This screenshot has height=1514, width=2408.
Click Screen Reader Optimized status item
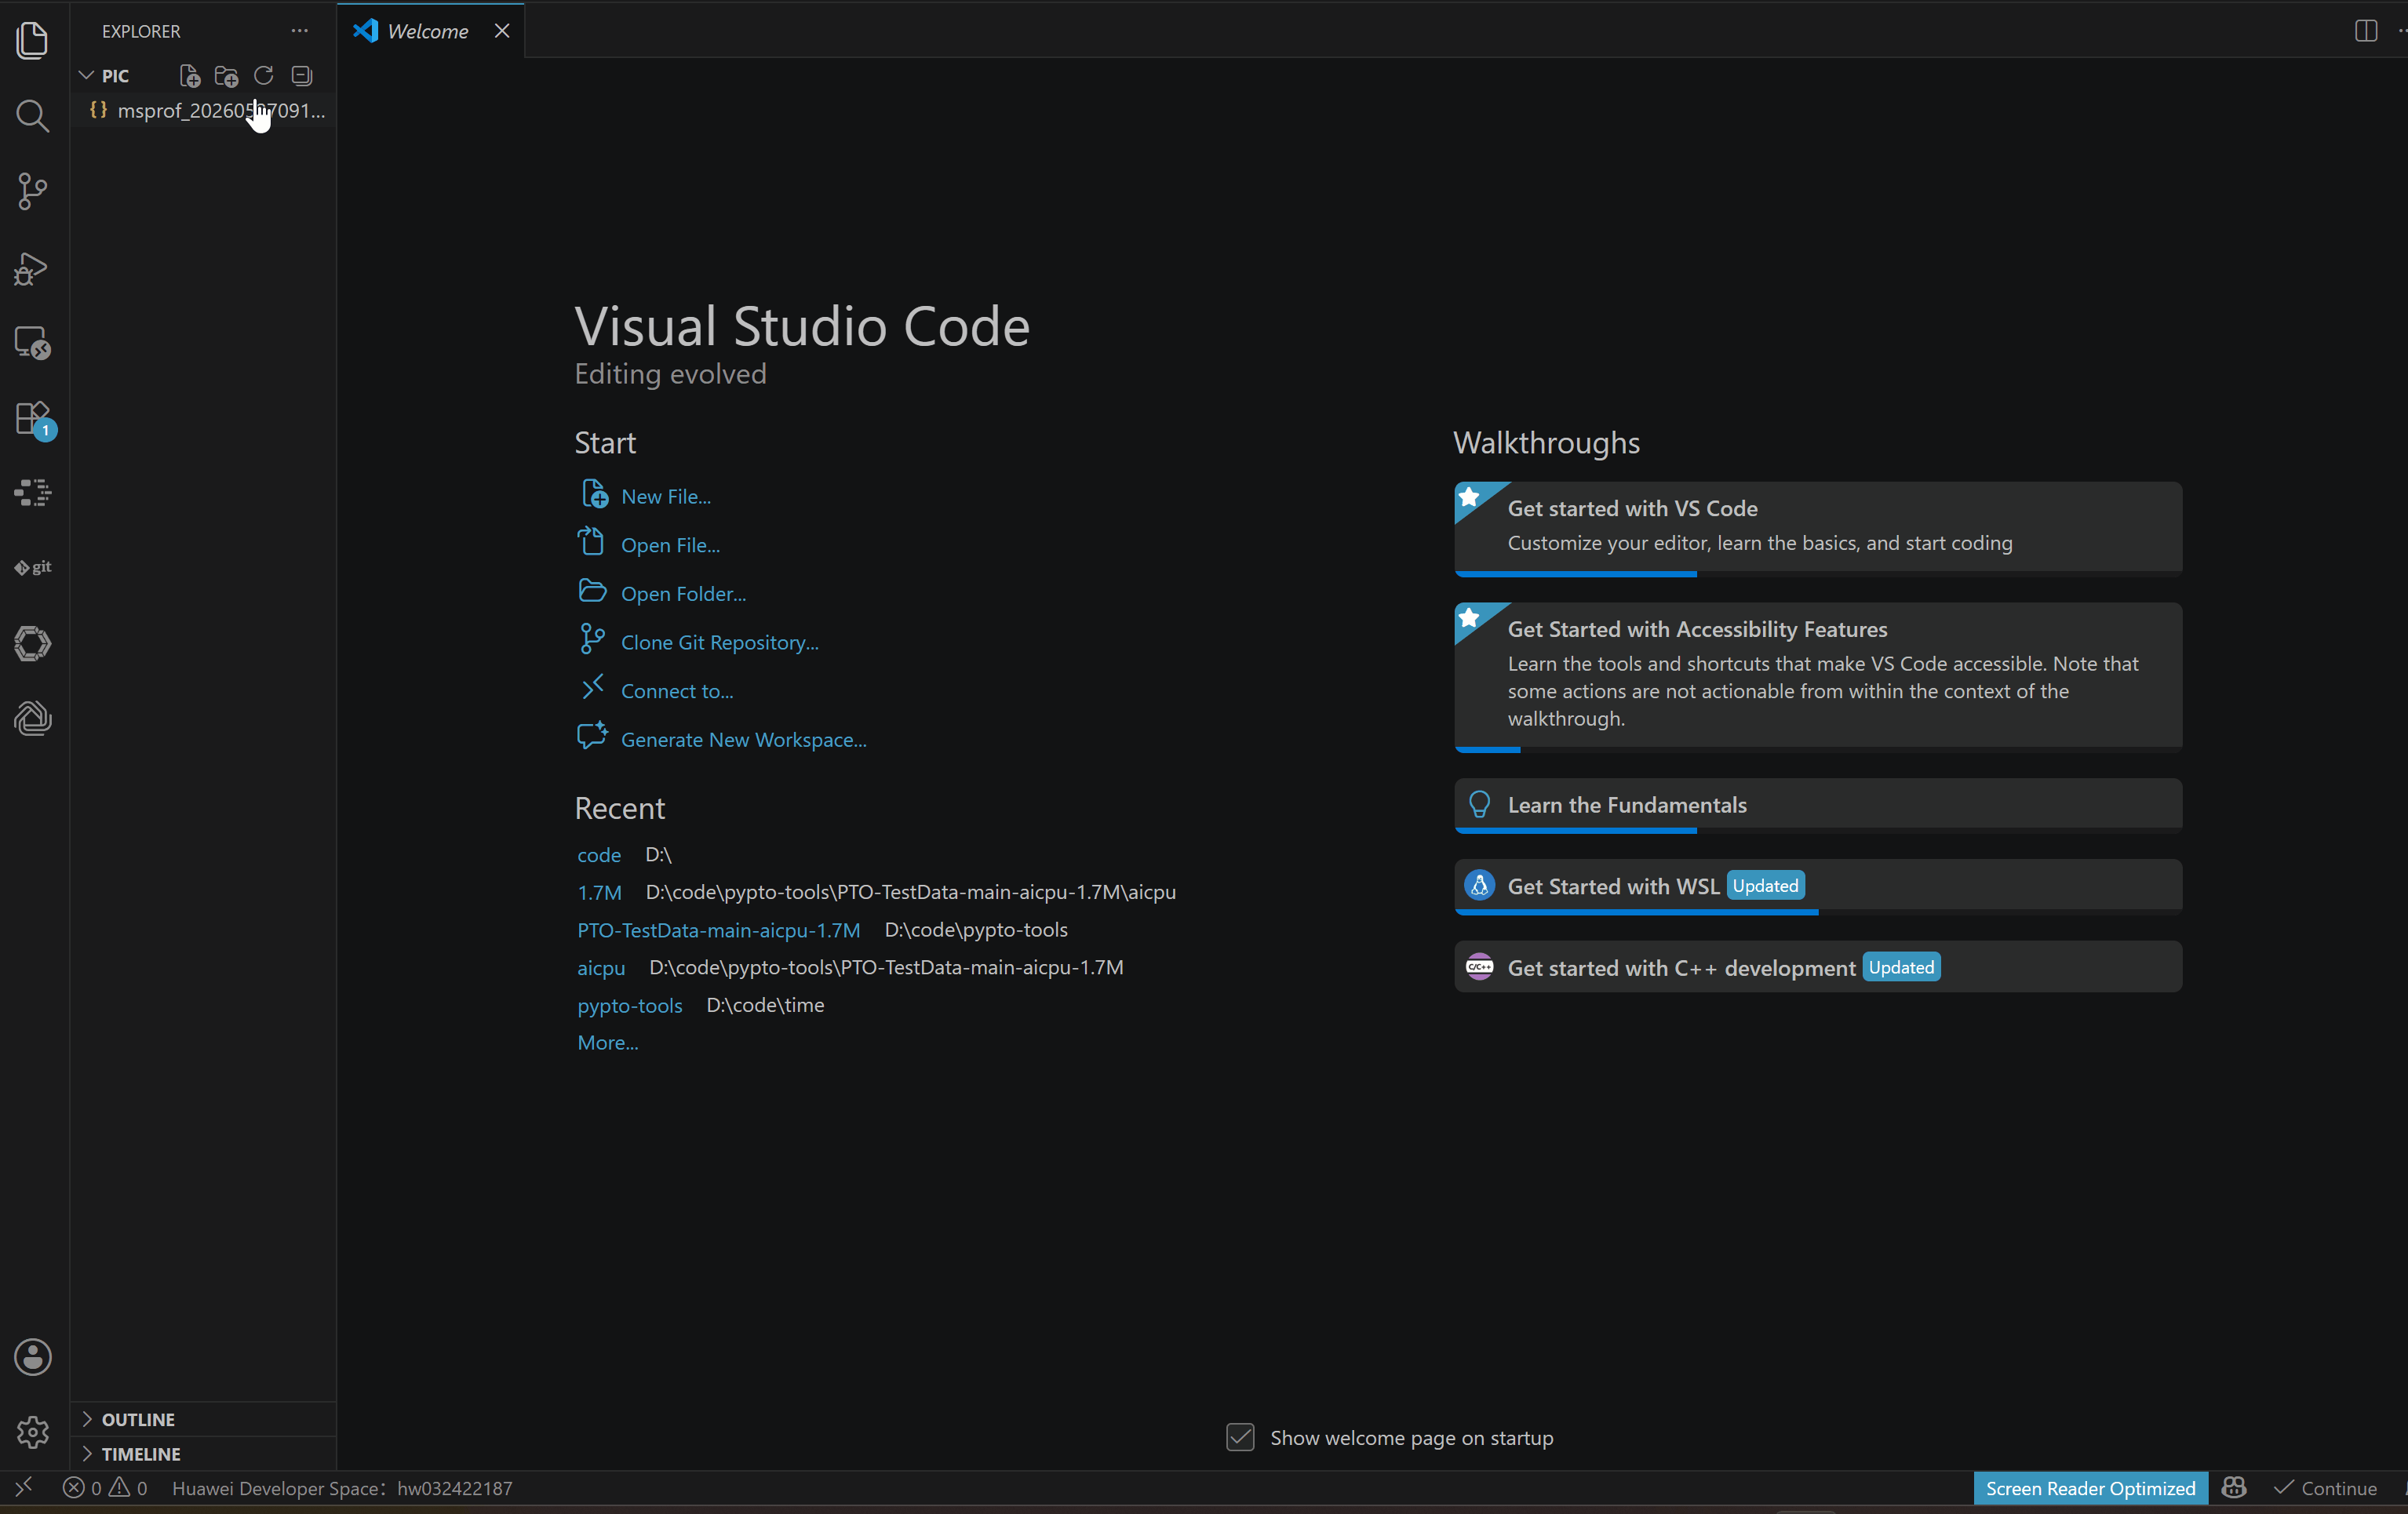(x=2090, y=1488)
